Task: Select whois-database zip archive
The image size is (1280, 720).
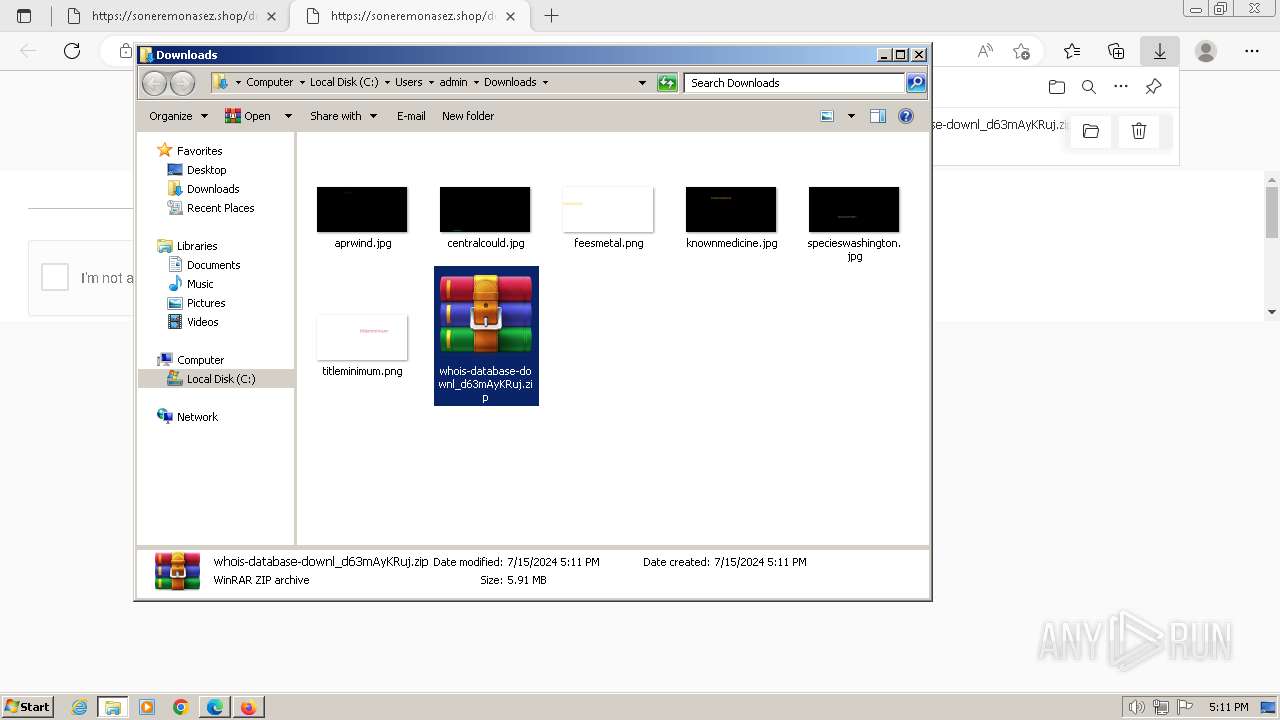Action: click(x=486, y=335)
